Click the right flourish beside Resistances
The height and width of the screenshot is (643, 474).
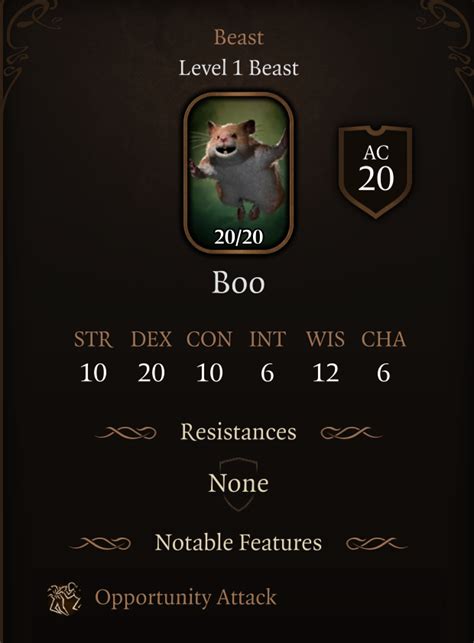point(351,433)
